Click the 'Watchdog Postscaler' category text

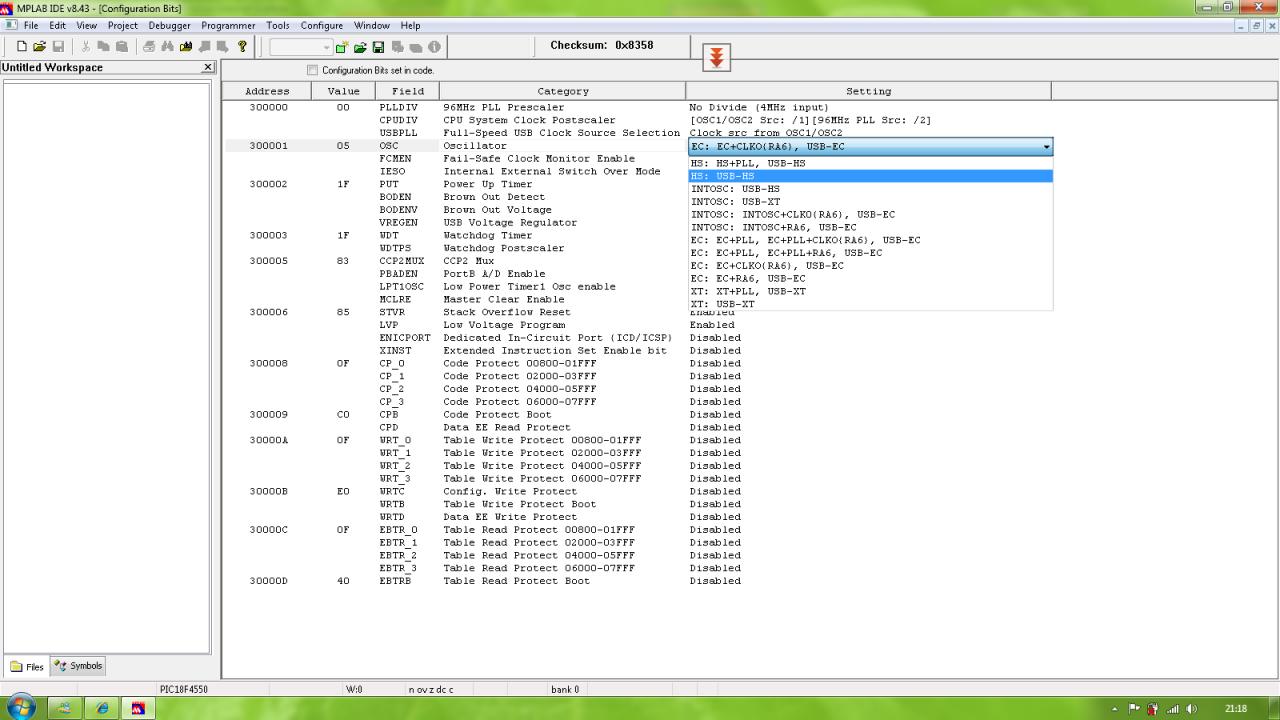504,248
